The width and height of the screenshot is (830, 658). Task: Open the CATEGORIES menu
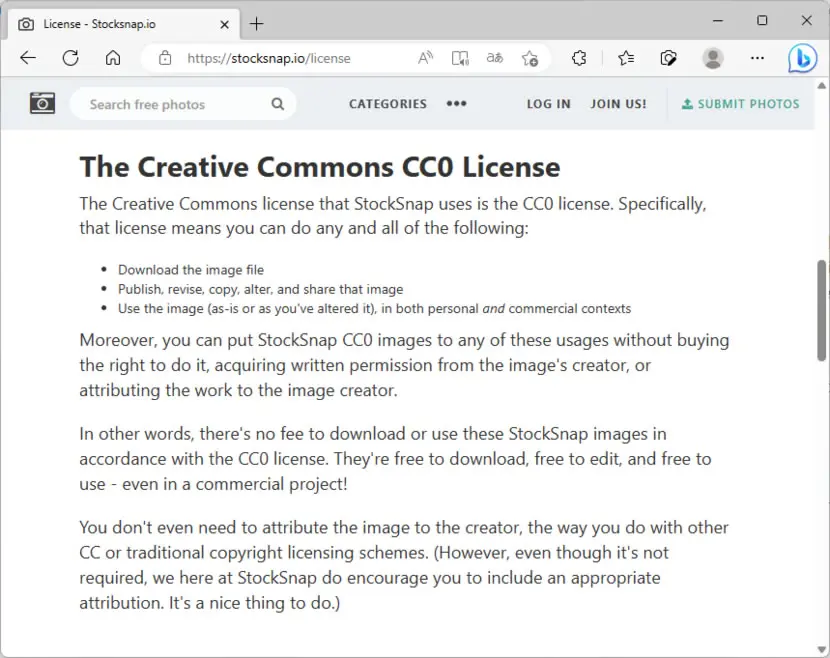[x=387, y=104]
